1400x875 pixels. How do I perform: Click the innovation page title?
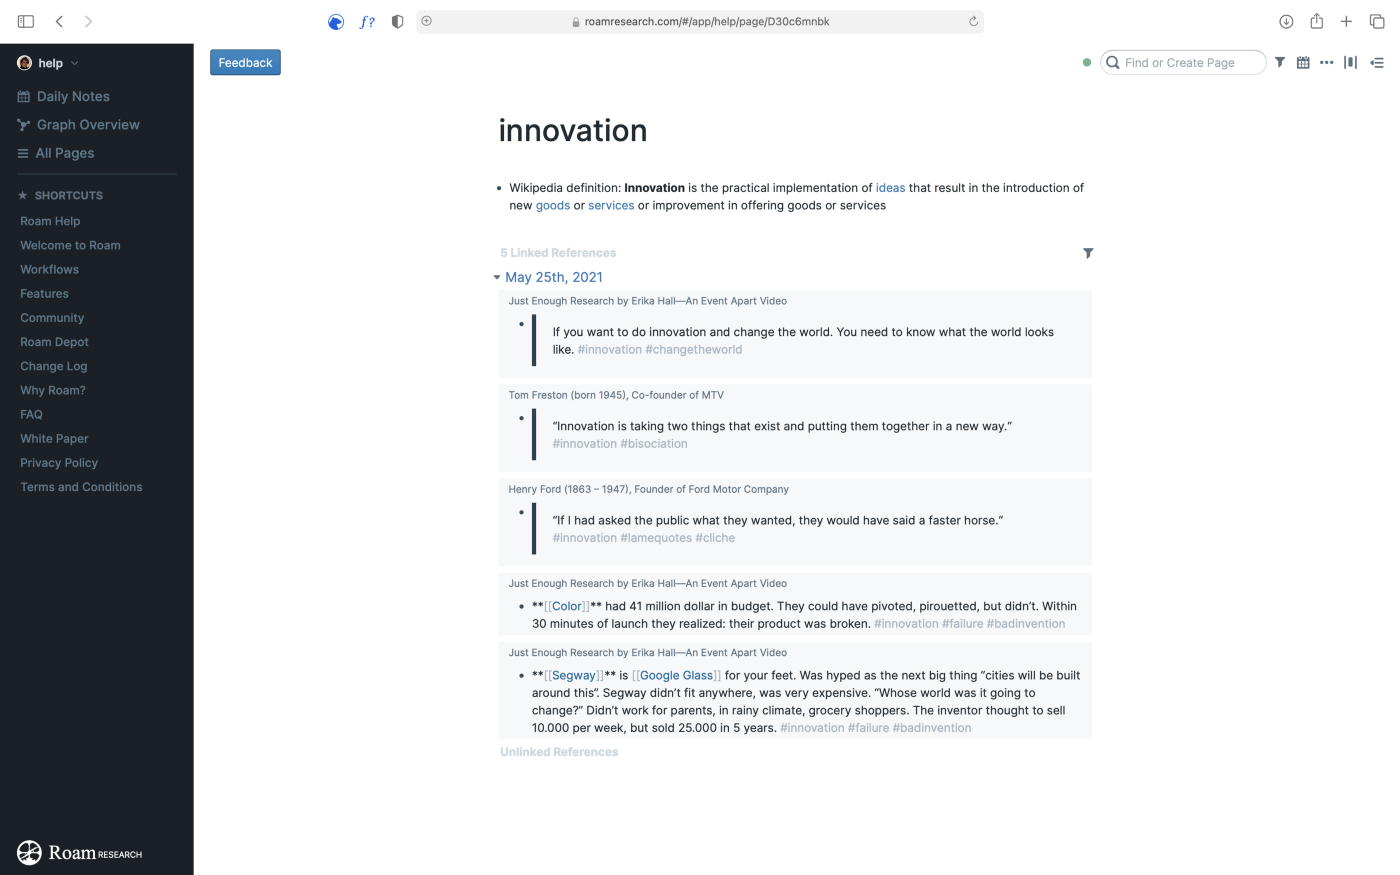(573, 131)
